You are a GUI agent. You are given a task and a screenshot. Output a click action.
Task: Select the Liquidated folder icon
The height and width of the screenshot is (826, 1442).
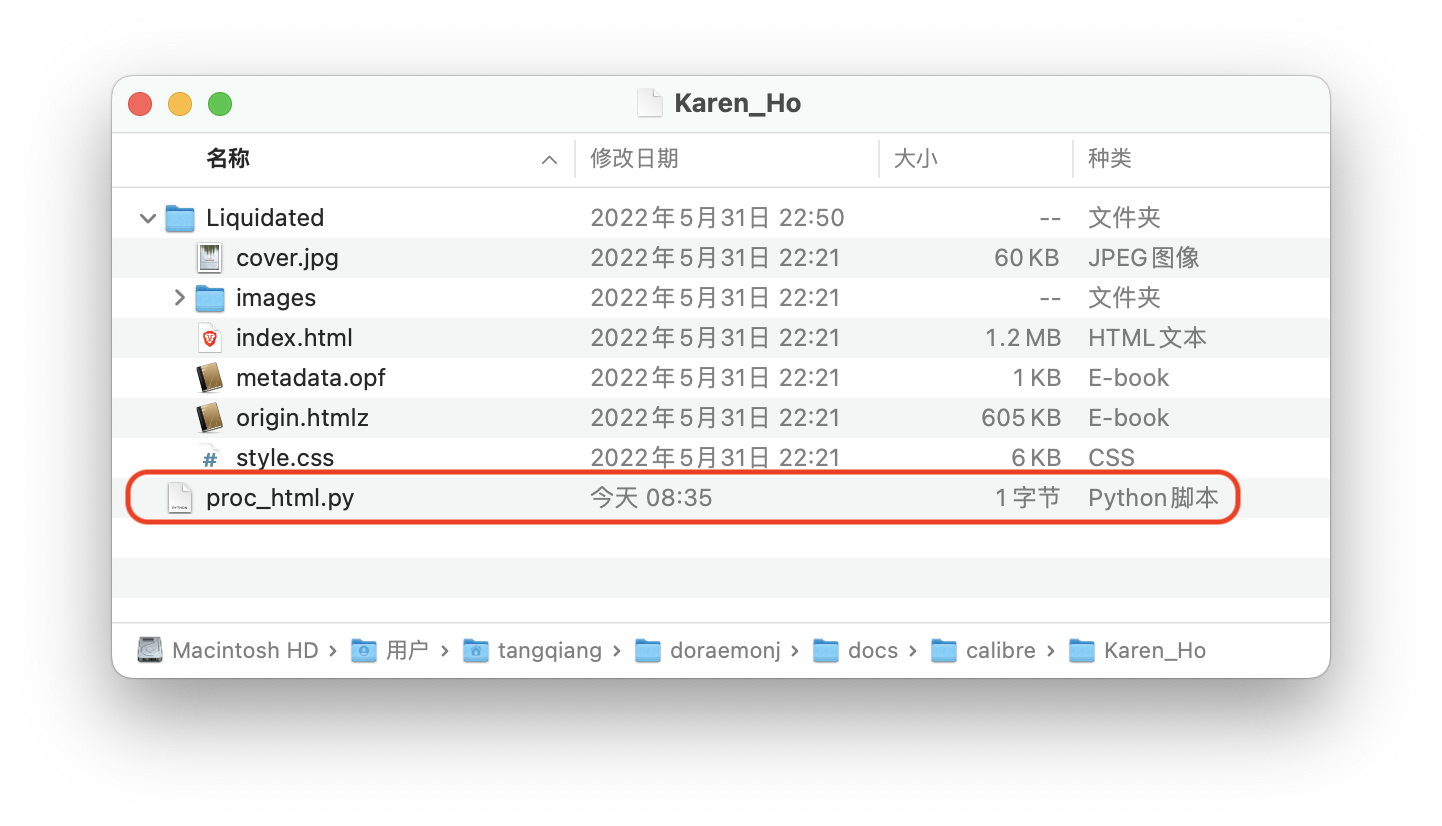coord(180,217)
